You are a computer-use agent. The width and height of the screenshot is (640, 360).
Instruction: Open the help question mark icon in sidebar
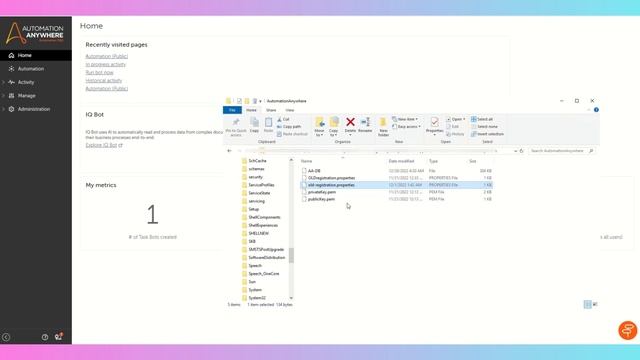45,337
